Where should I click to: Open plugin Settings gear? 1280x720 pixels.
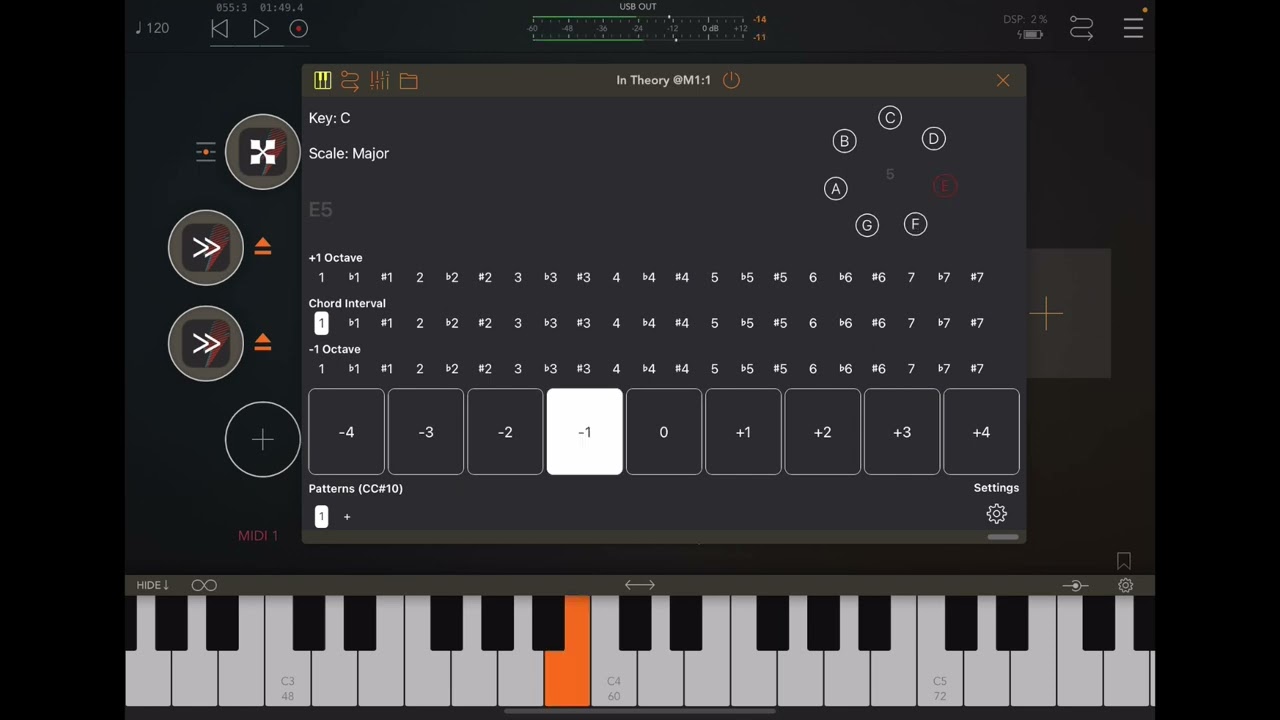[x=996, y=514]
